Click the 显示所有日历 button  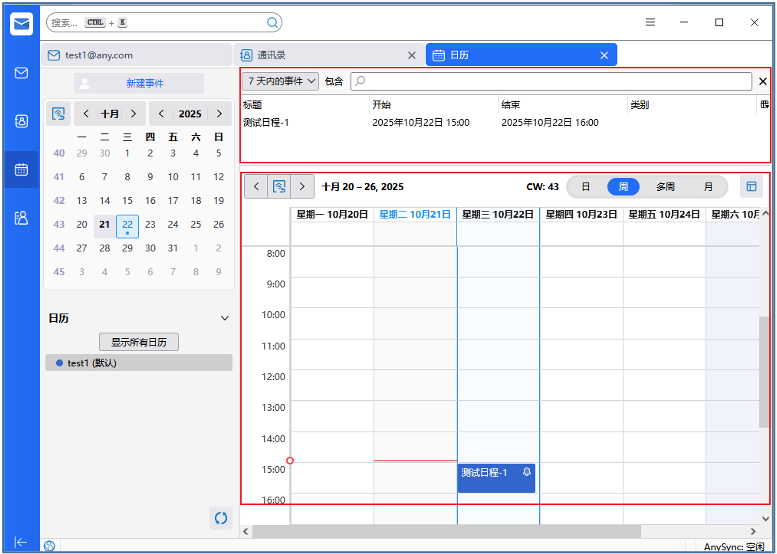pyautogui.click(x=139, y=342)
